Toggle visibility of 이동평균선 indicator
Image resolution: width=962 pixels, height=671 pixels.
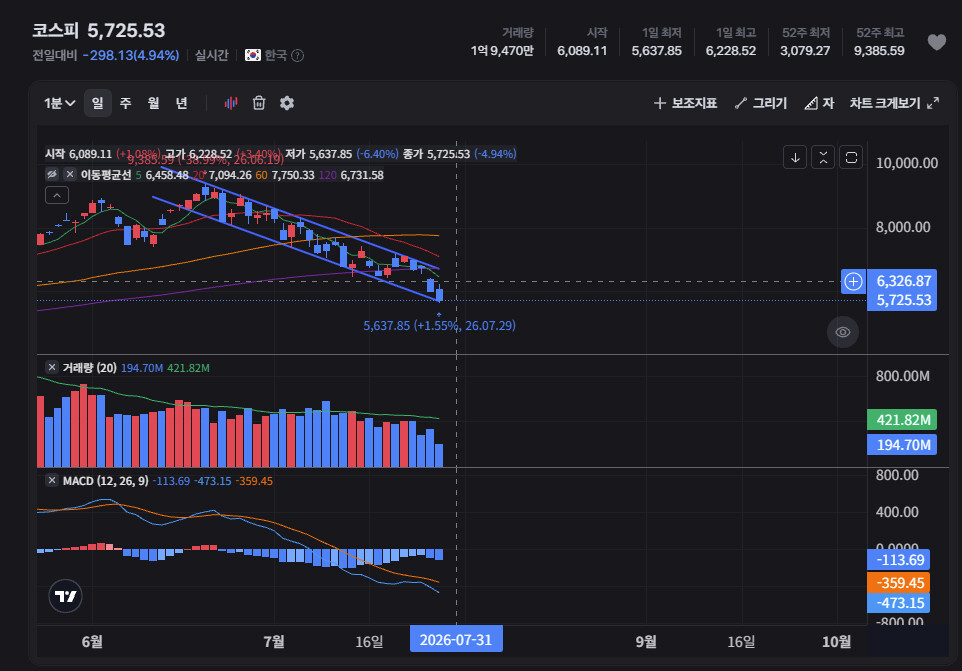52,175
